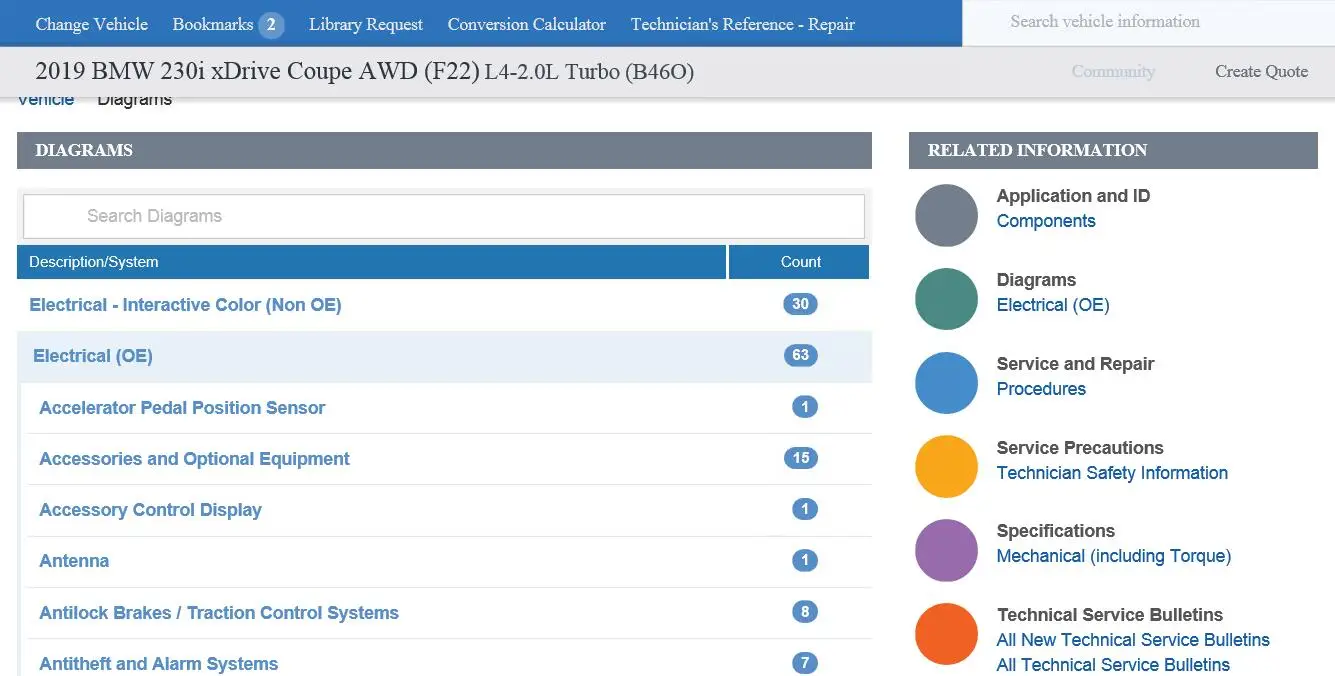
Task: Open Electrical (OE) related diagrams link
Action: click(x=1053, y=305)
